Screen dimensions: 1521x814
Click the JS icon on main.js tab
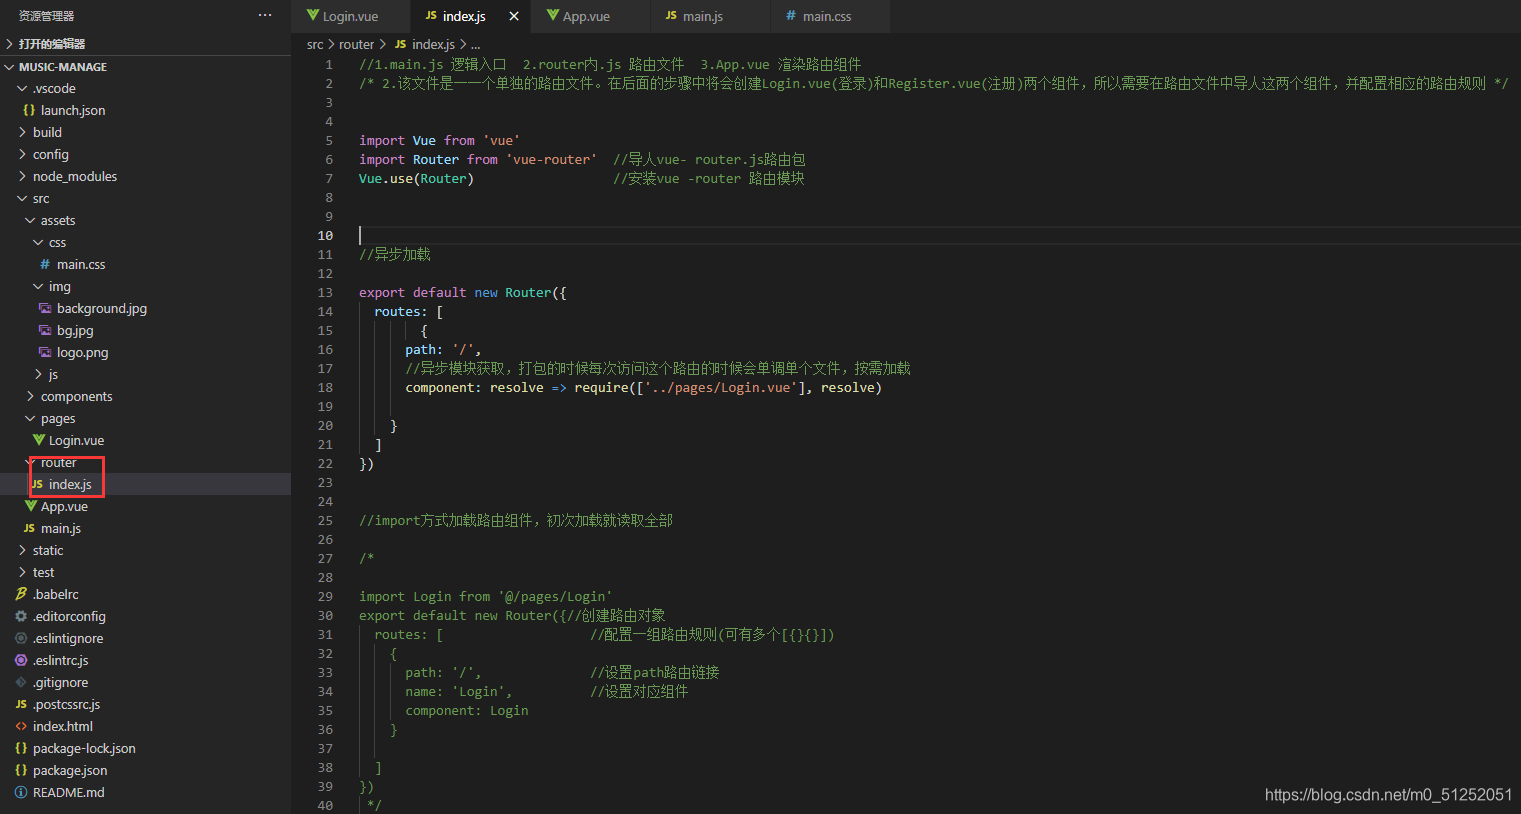pos(671,16)
